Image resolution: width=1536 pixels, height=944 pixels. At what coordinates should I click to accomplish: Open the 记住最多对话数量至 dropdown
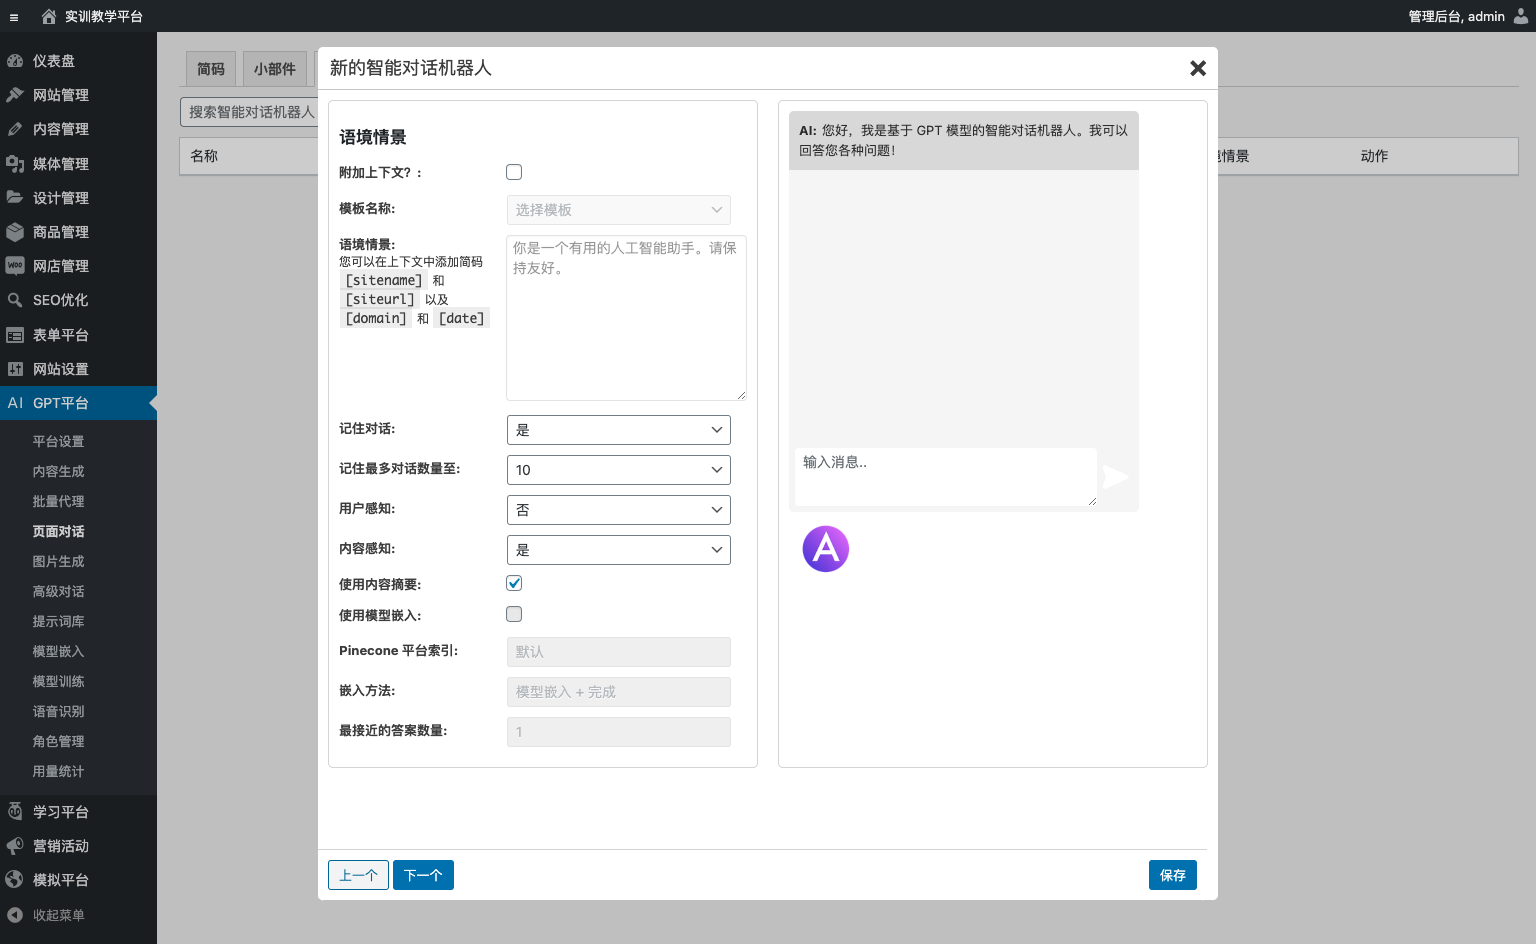click(x=619, y=470)
